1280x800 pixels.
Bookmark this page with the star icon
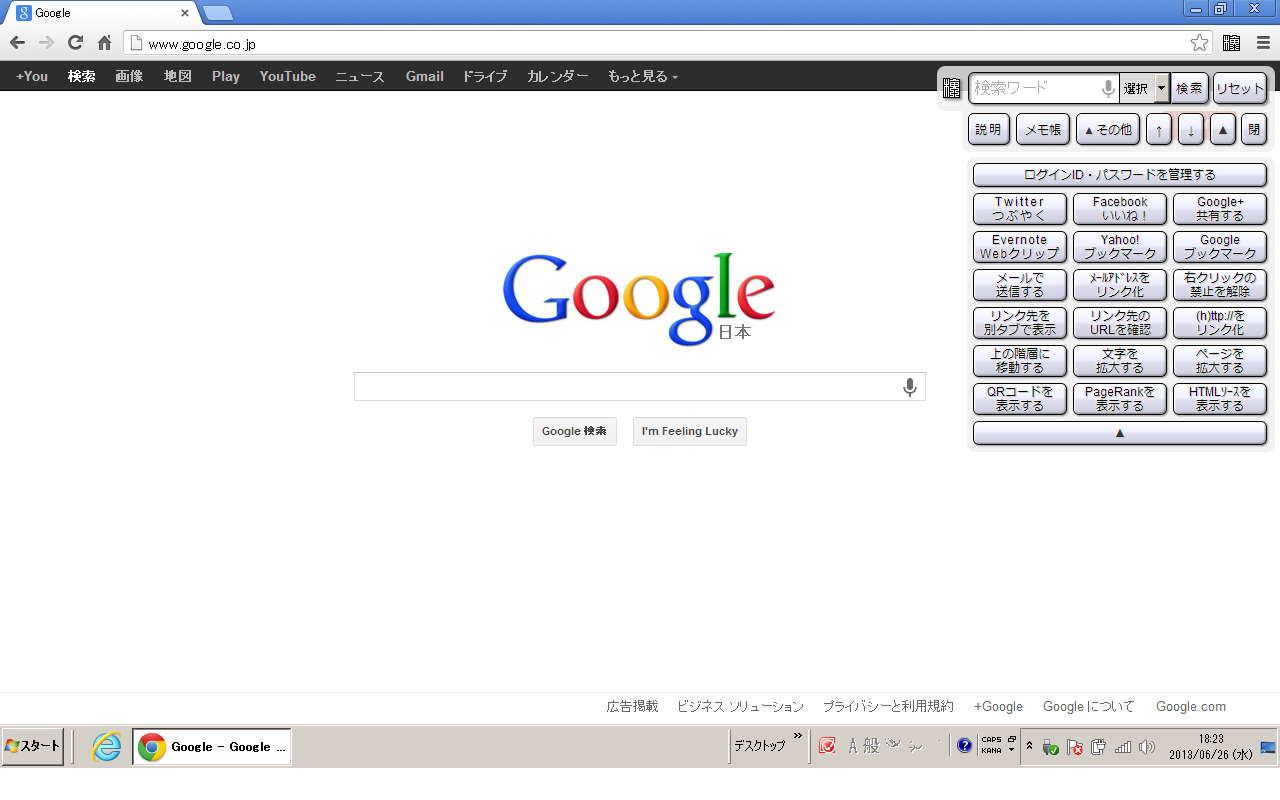(x=1199, y=43)
